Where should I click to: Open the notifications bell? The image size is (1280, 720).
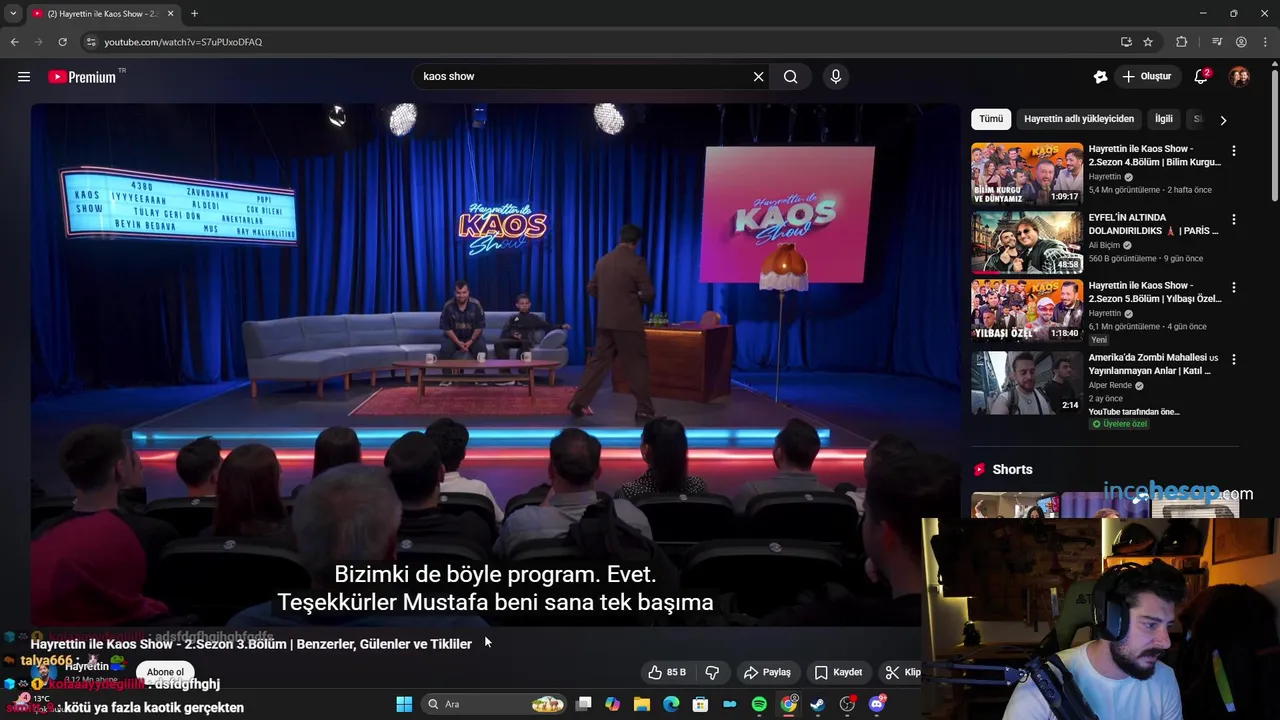[1201, 77]
